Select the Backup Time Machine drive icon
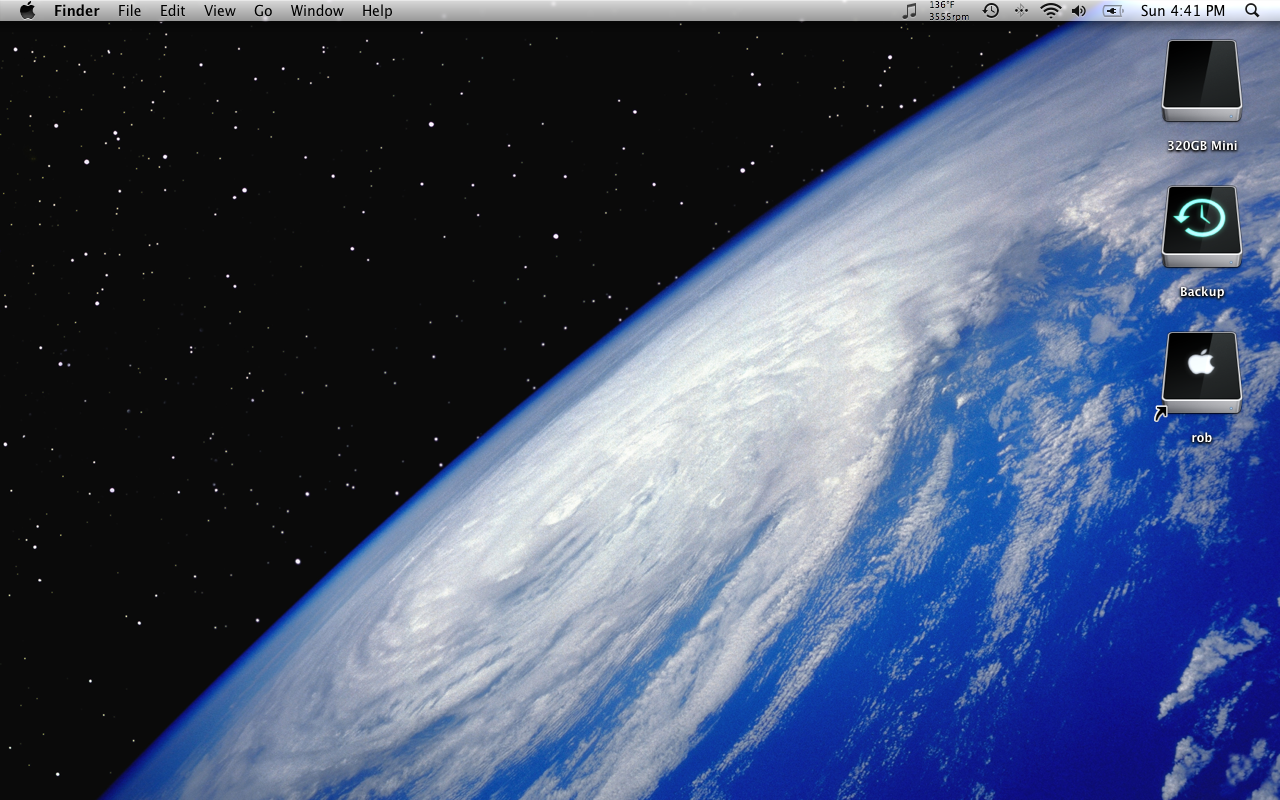The width and height of the screenshot is (1280, 800). [1202, 227]
